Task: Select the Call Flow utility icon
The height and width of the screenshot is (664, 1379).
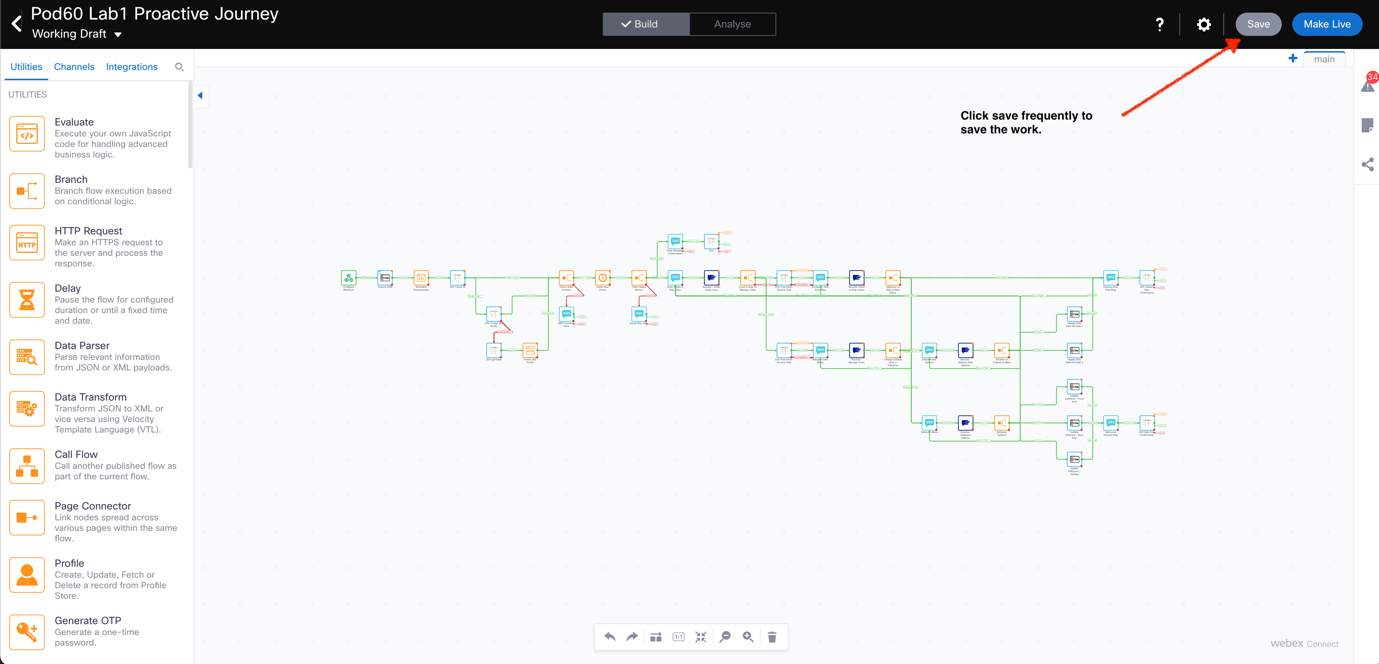Action: [x=27, y=466]
